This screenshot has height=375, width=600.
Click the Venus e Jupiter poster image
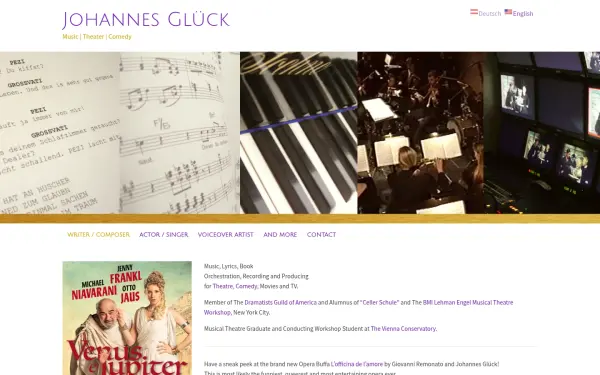pyautogui.click(x=127, y=318)
